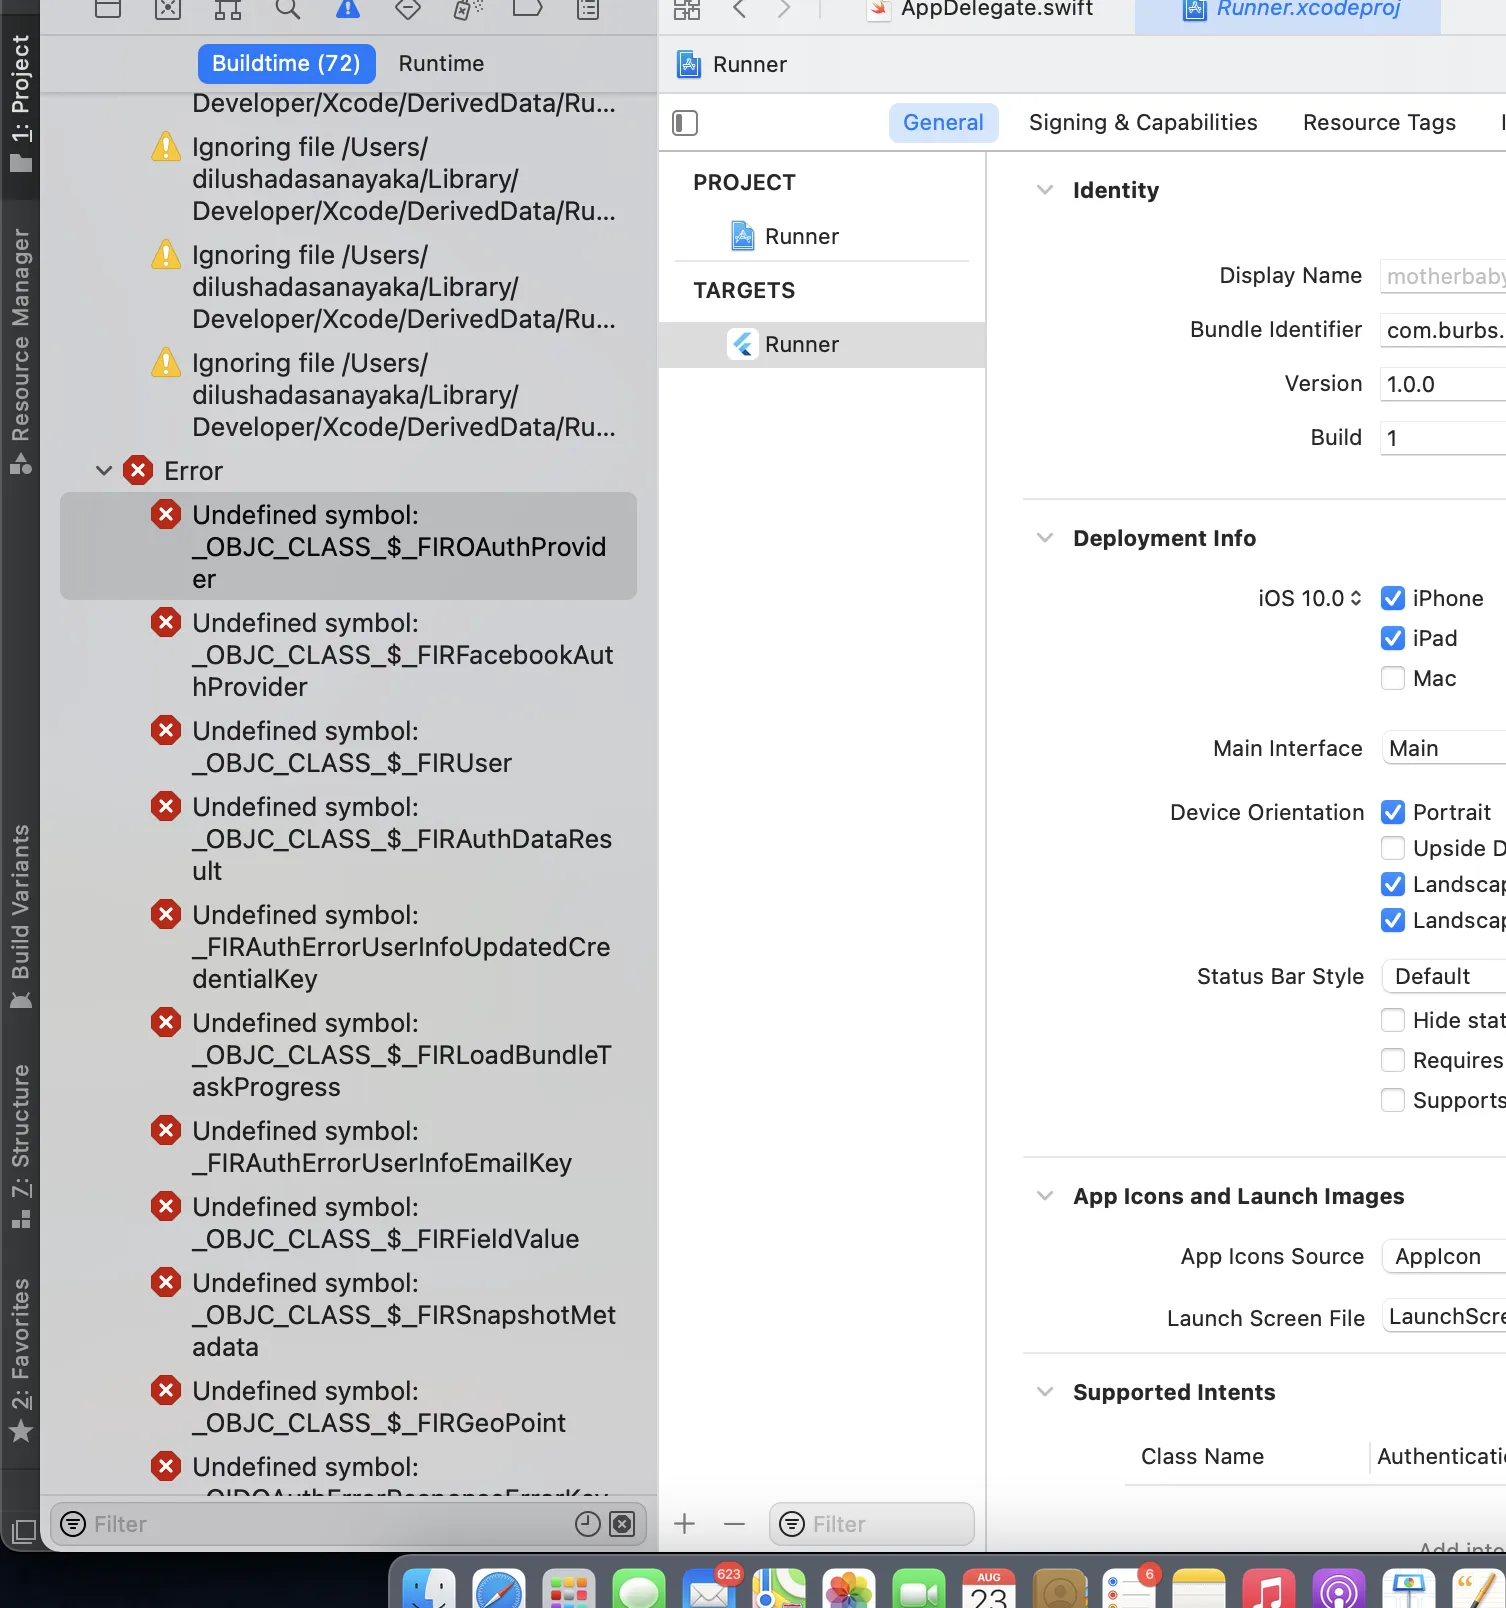Select the General settings tab
Screen dimensions: 1506x1608
click(x=943, y=123)
